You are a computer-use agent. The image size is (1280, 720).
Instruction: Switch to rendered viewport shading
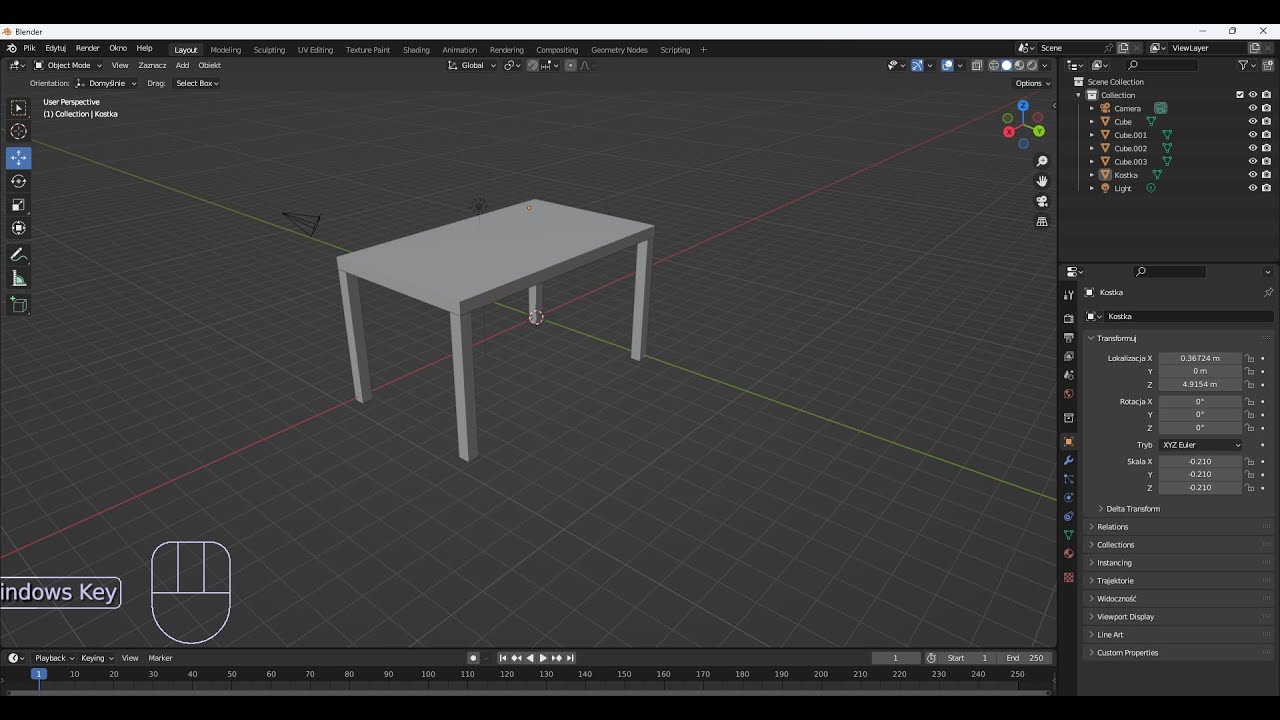1031,65
